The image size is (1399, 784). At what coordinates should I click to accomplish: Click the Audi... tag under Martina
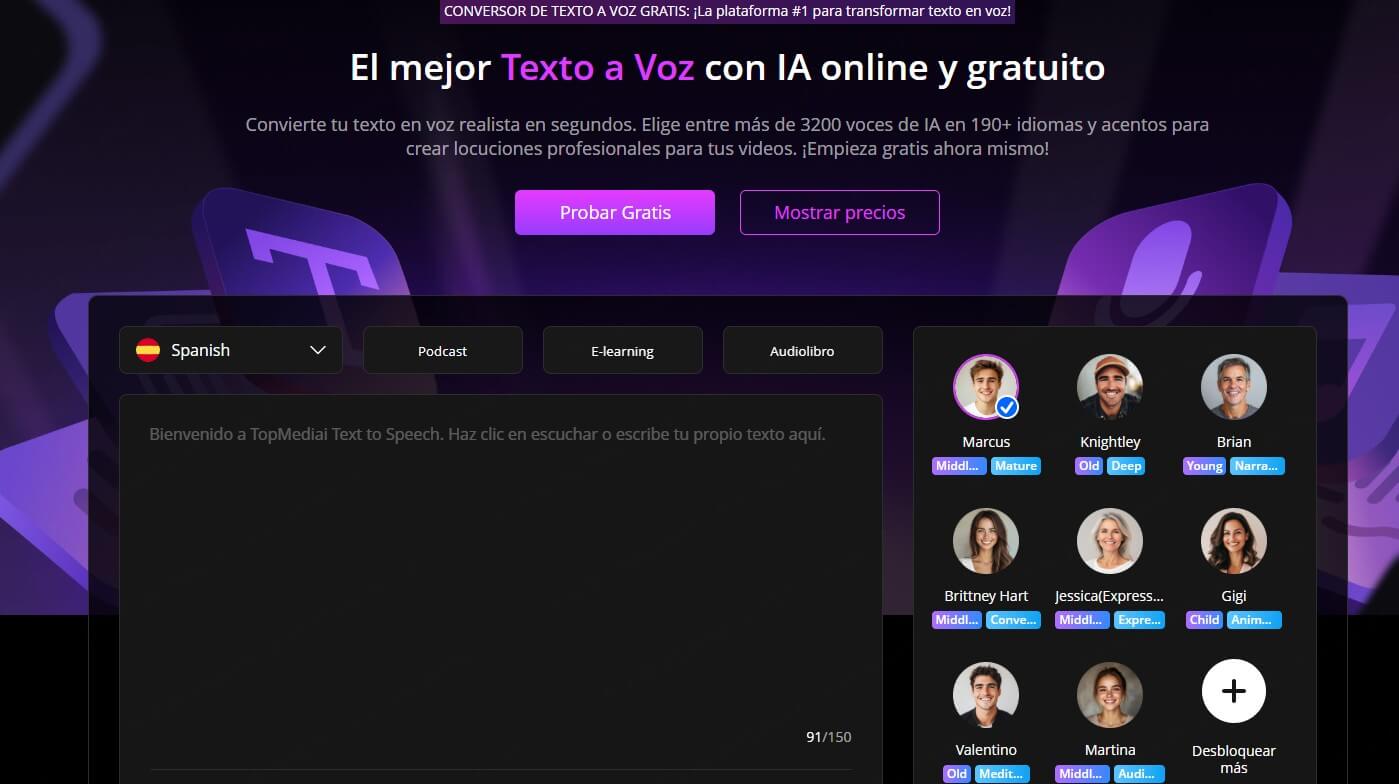pyautogui.click(x=1139, y=774)
